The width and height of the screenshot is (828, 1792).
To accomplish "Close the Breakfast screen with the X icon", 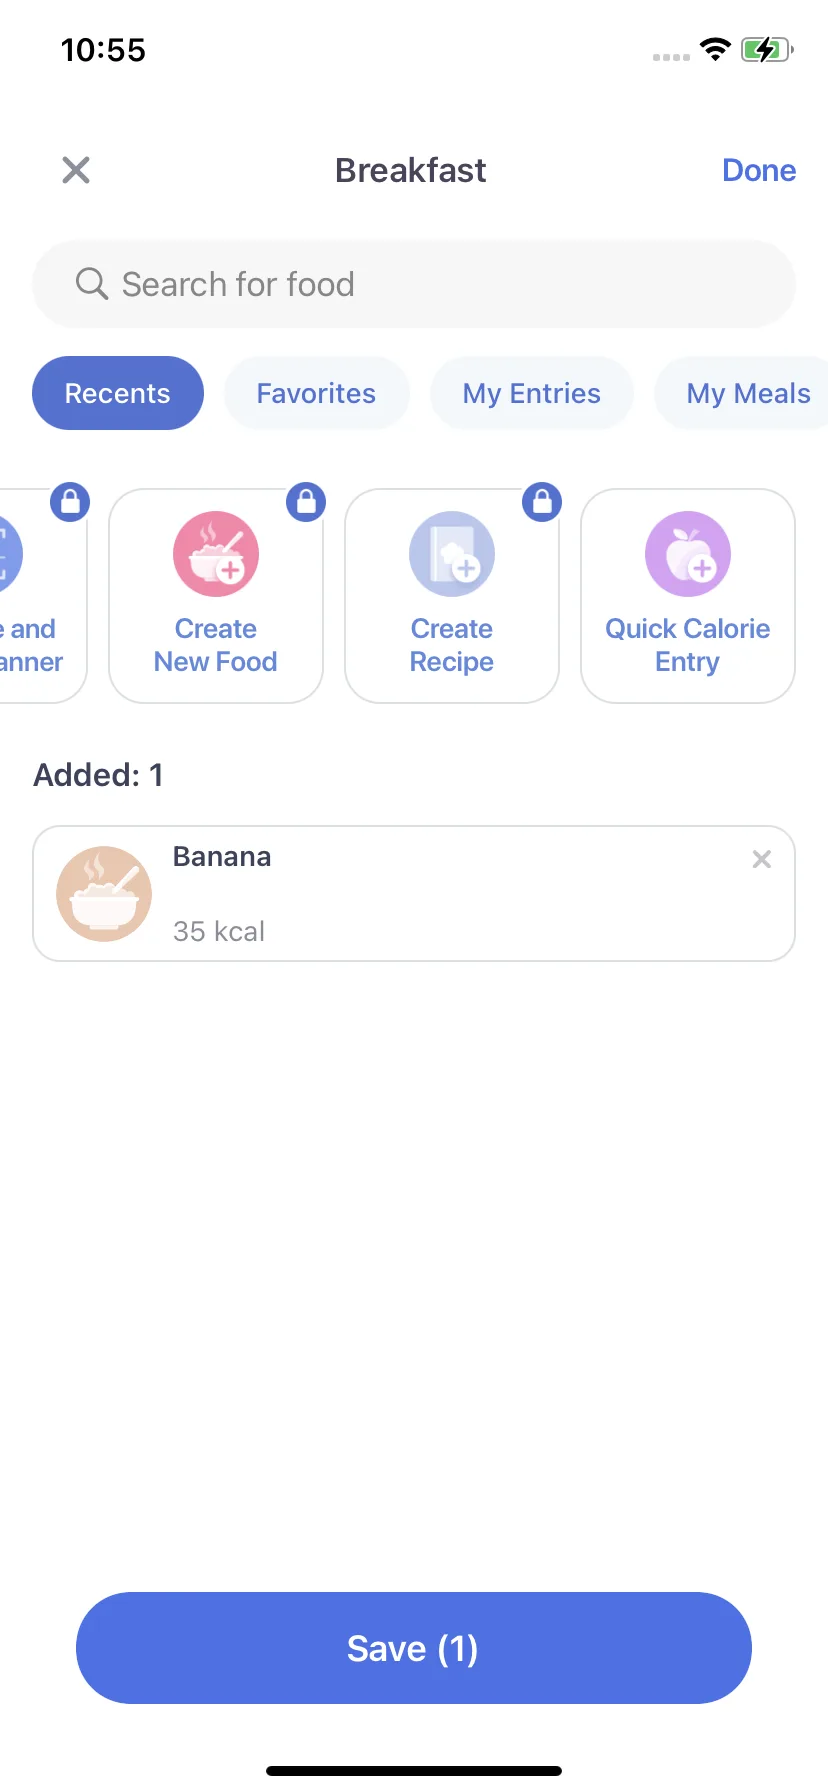I will point(76,170).
